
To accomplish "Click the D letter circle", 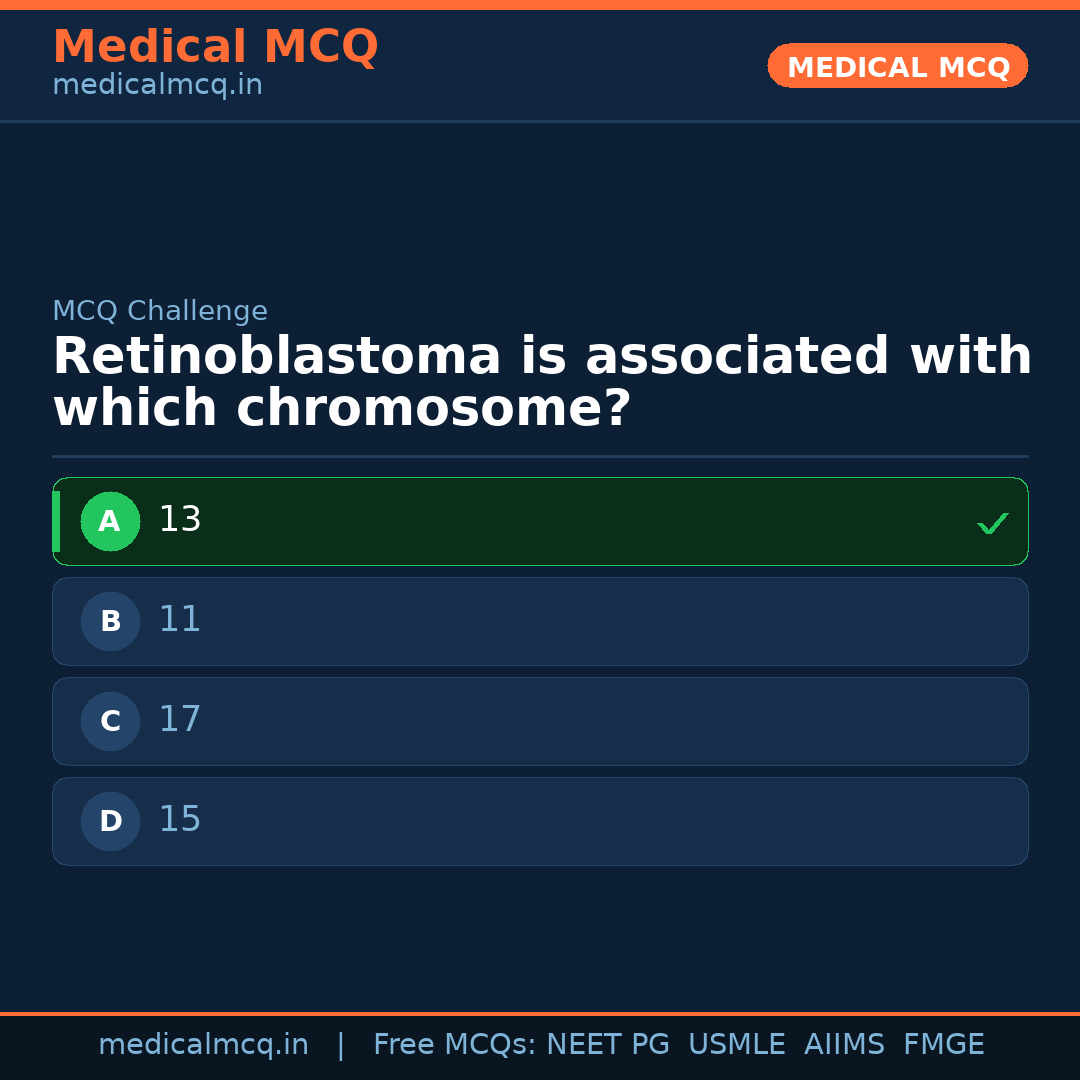I will point(110,821).
